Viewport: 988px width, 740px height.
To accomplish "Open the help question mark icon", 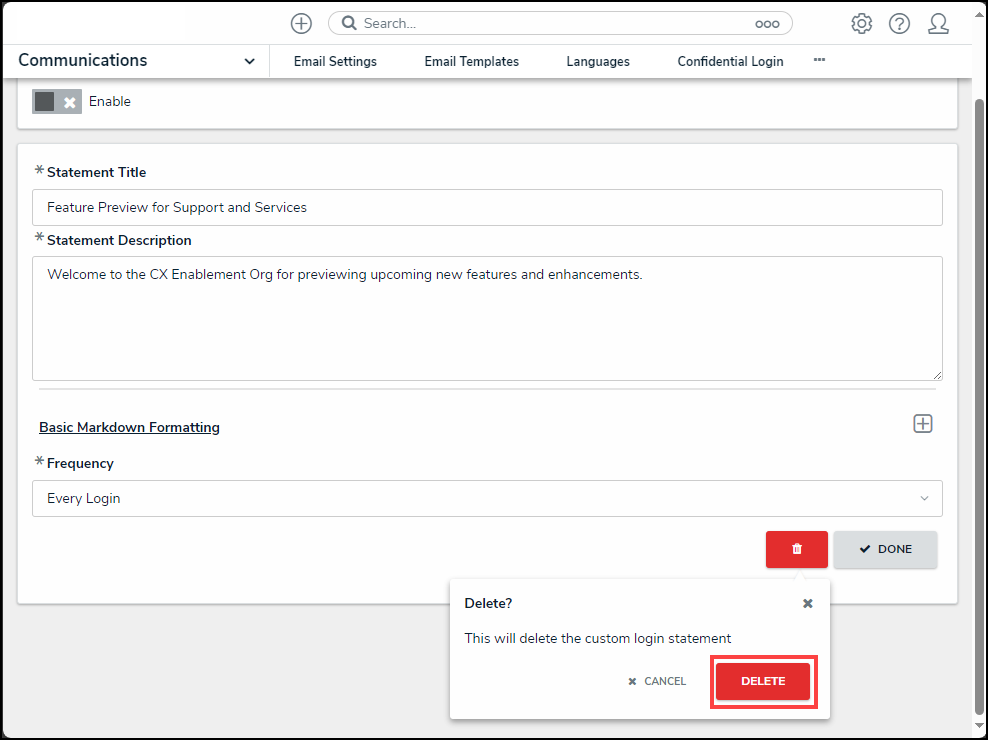I will click(x=899, y=24).
